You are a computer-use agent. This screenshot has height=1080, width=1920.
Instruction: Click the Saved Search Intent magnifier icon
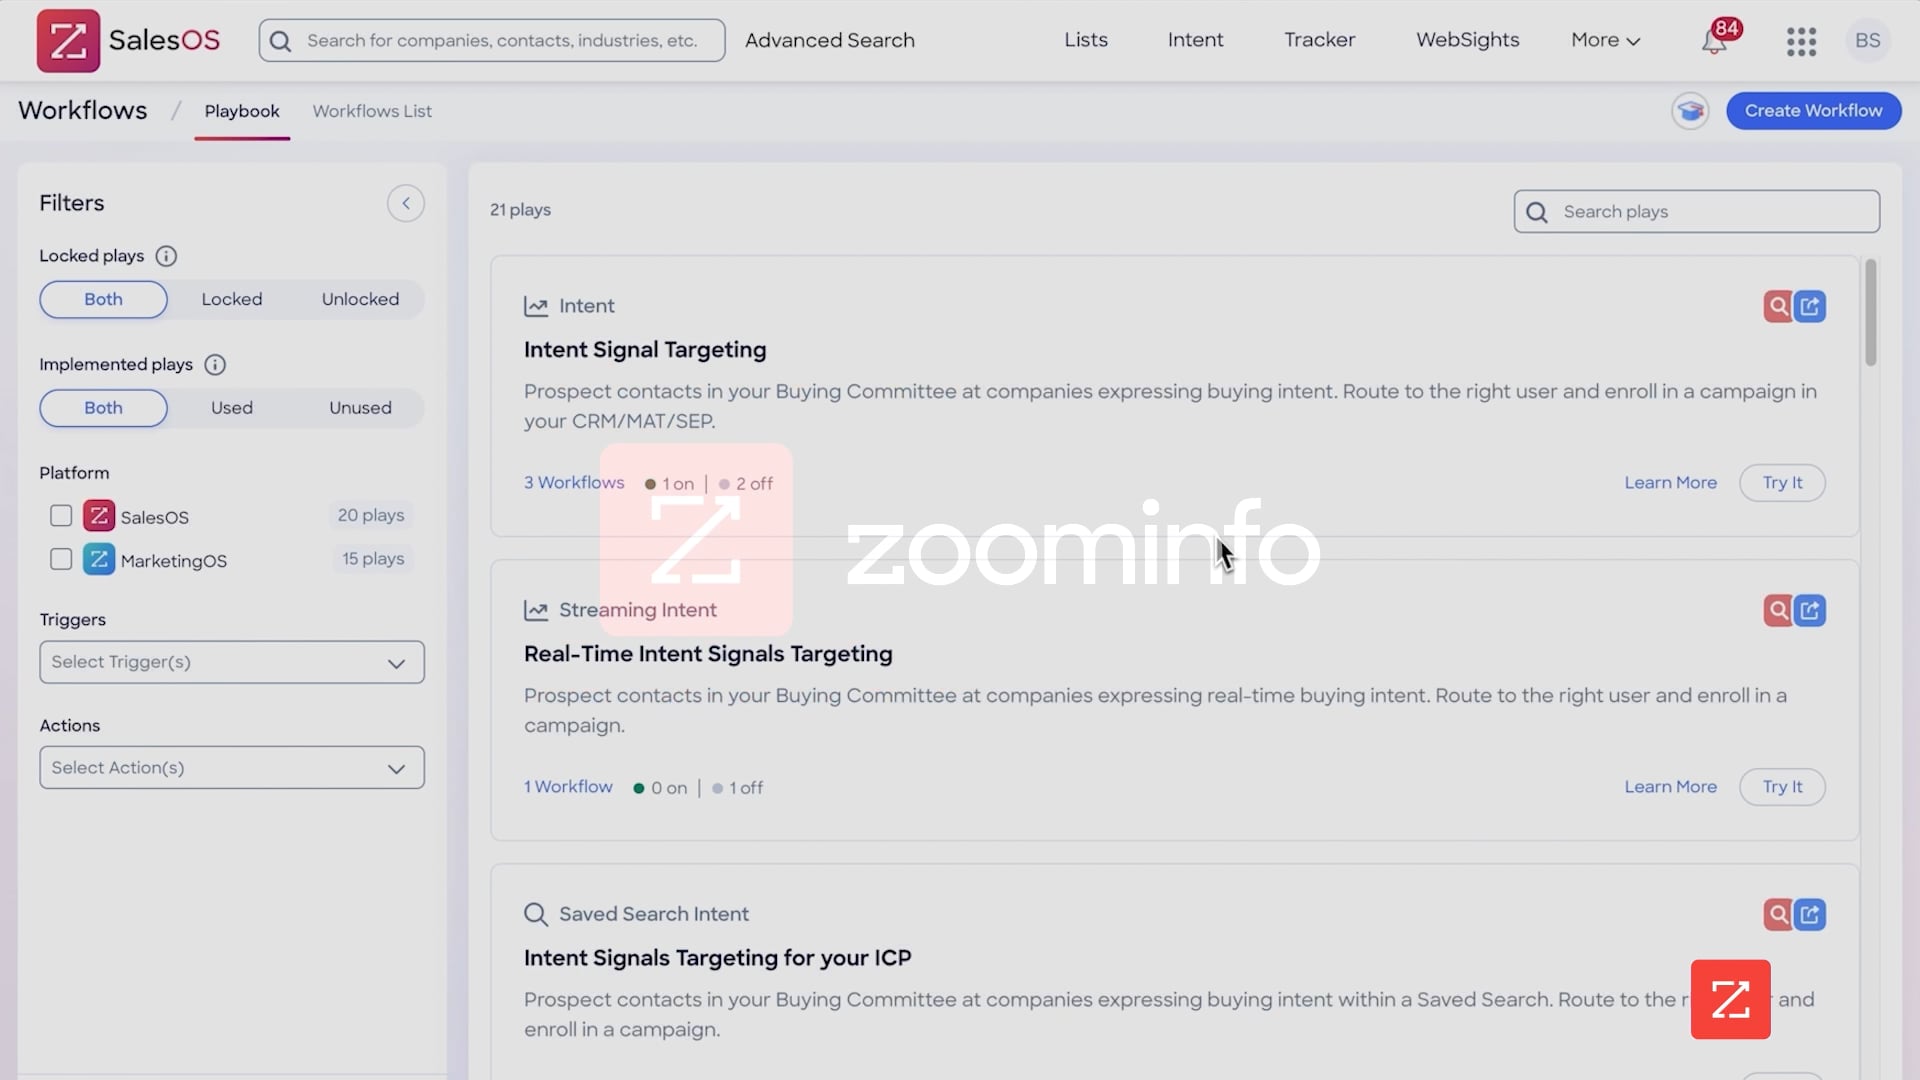[x=1777, y=913]
